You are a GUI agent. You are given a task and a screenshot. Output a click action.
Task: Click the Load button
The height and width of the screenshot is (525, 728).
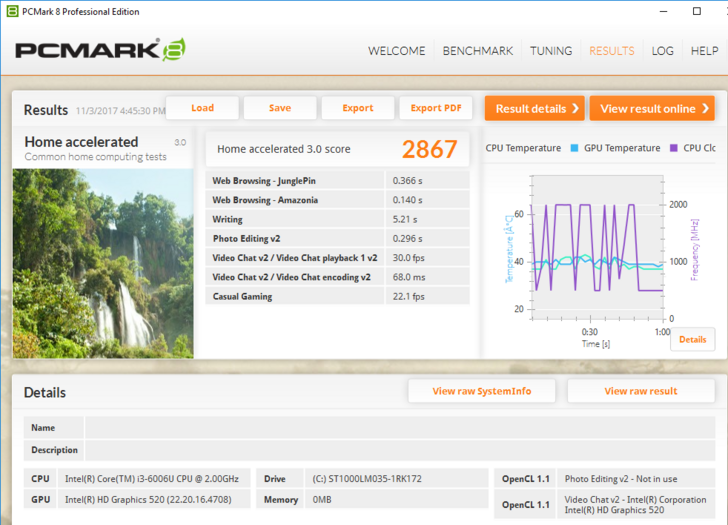tap(202, 108)
